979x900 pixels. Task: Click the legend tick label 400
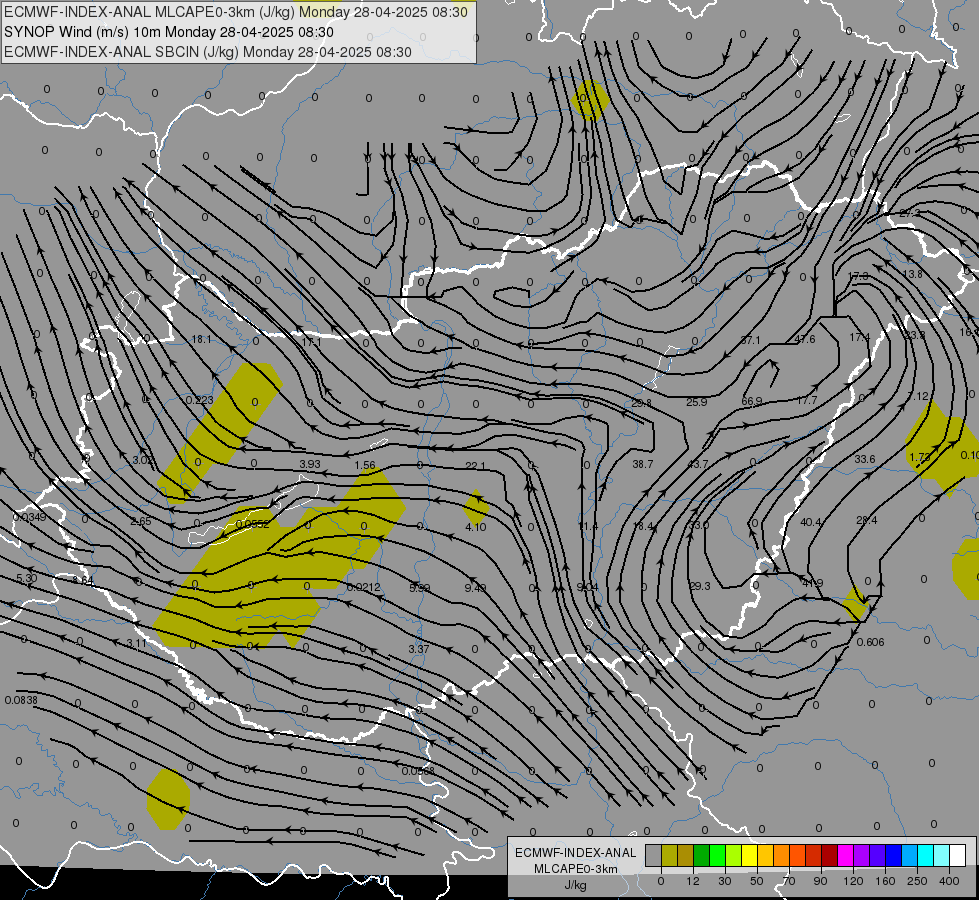click(949, 881)
